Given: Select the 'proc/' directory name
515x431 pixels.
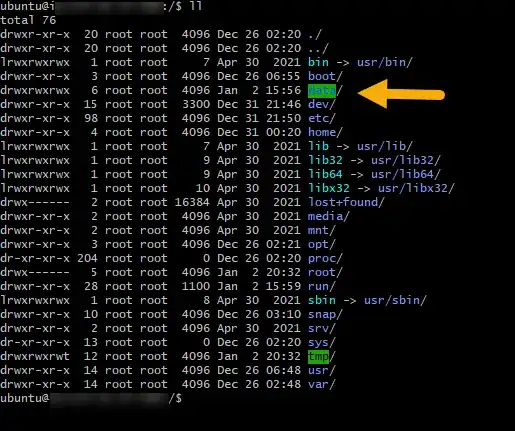Looking at the screenshot, I should click(325, 258).
